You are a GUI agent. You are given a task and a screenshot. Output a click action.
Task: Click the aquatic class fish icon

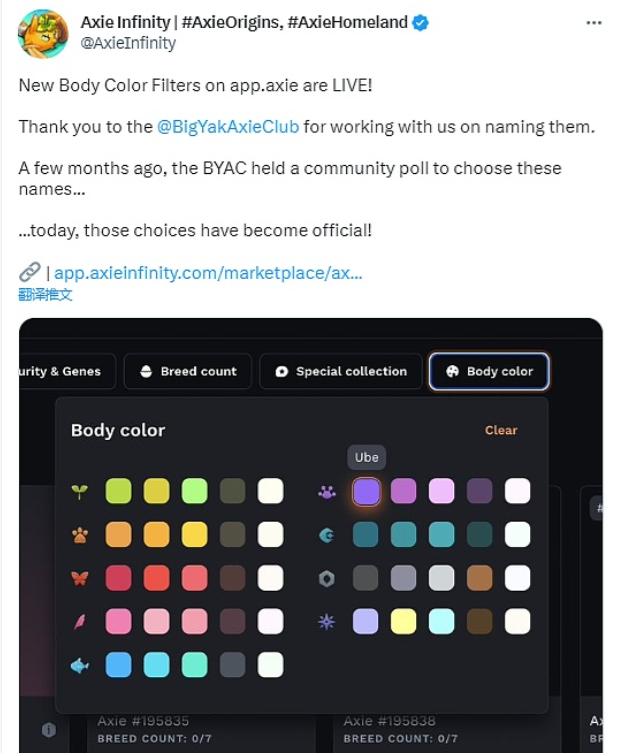(79, 665)
